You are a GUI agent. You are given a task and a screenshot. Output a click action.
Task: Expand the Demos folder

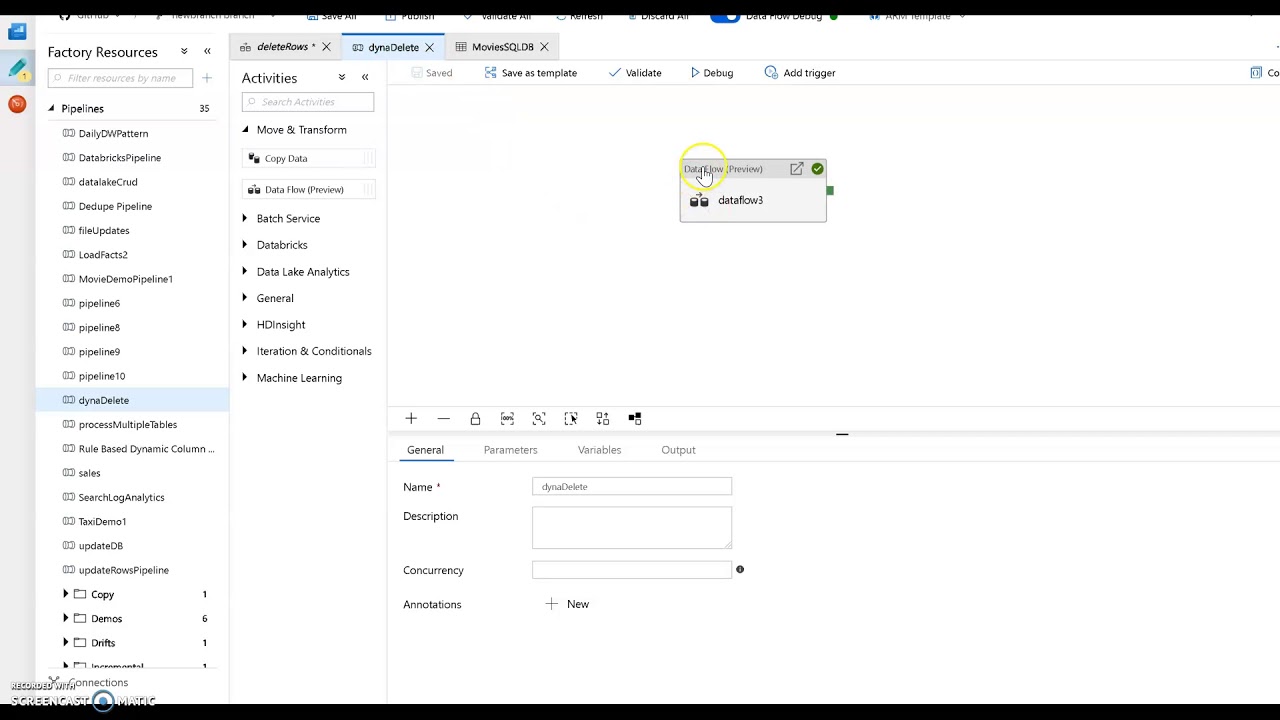point(66,618)
